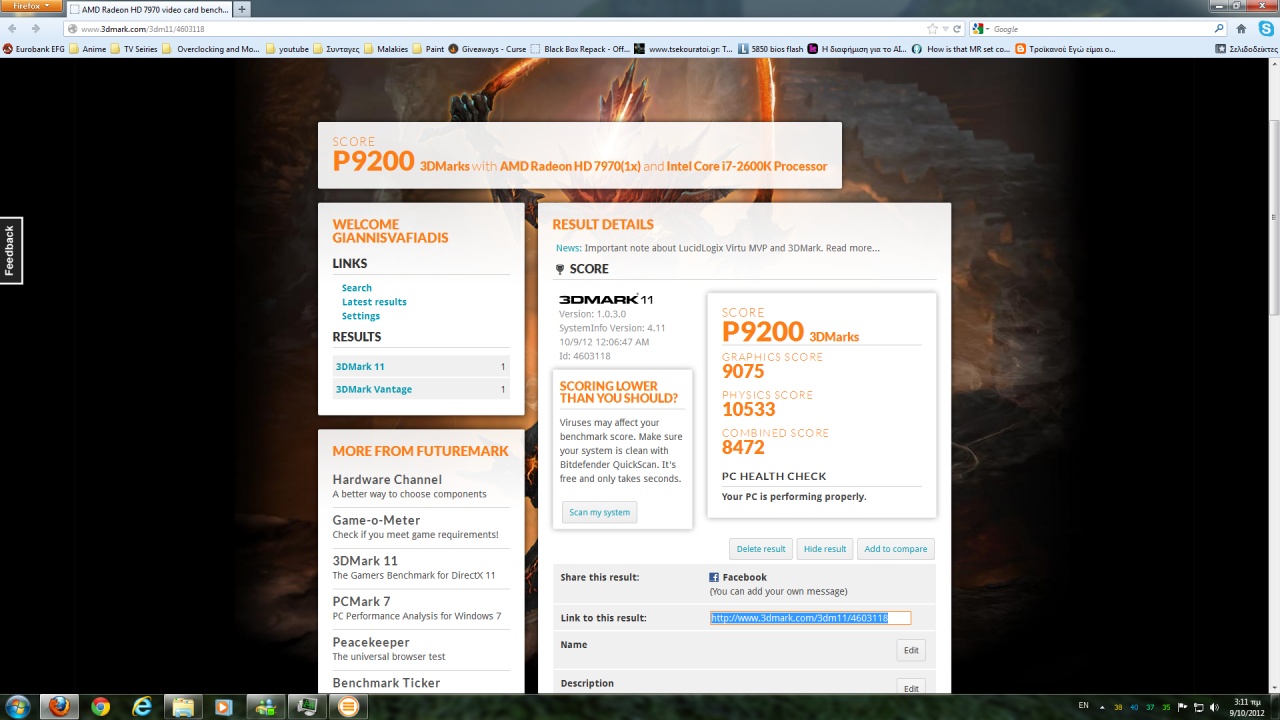The image size is (1280, 720).
Task: Bookmark this page with star icon
Action: 933,29
